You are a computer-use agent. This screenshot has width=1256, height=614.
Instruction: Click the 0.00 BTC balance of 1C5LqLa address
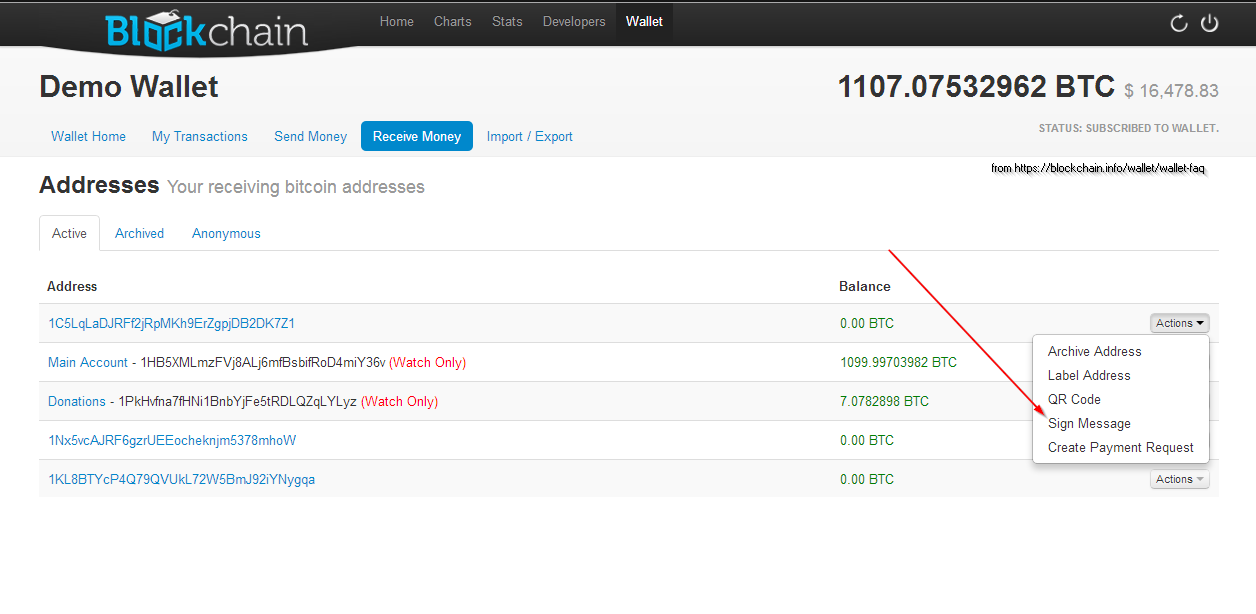[867, 324]
